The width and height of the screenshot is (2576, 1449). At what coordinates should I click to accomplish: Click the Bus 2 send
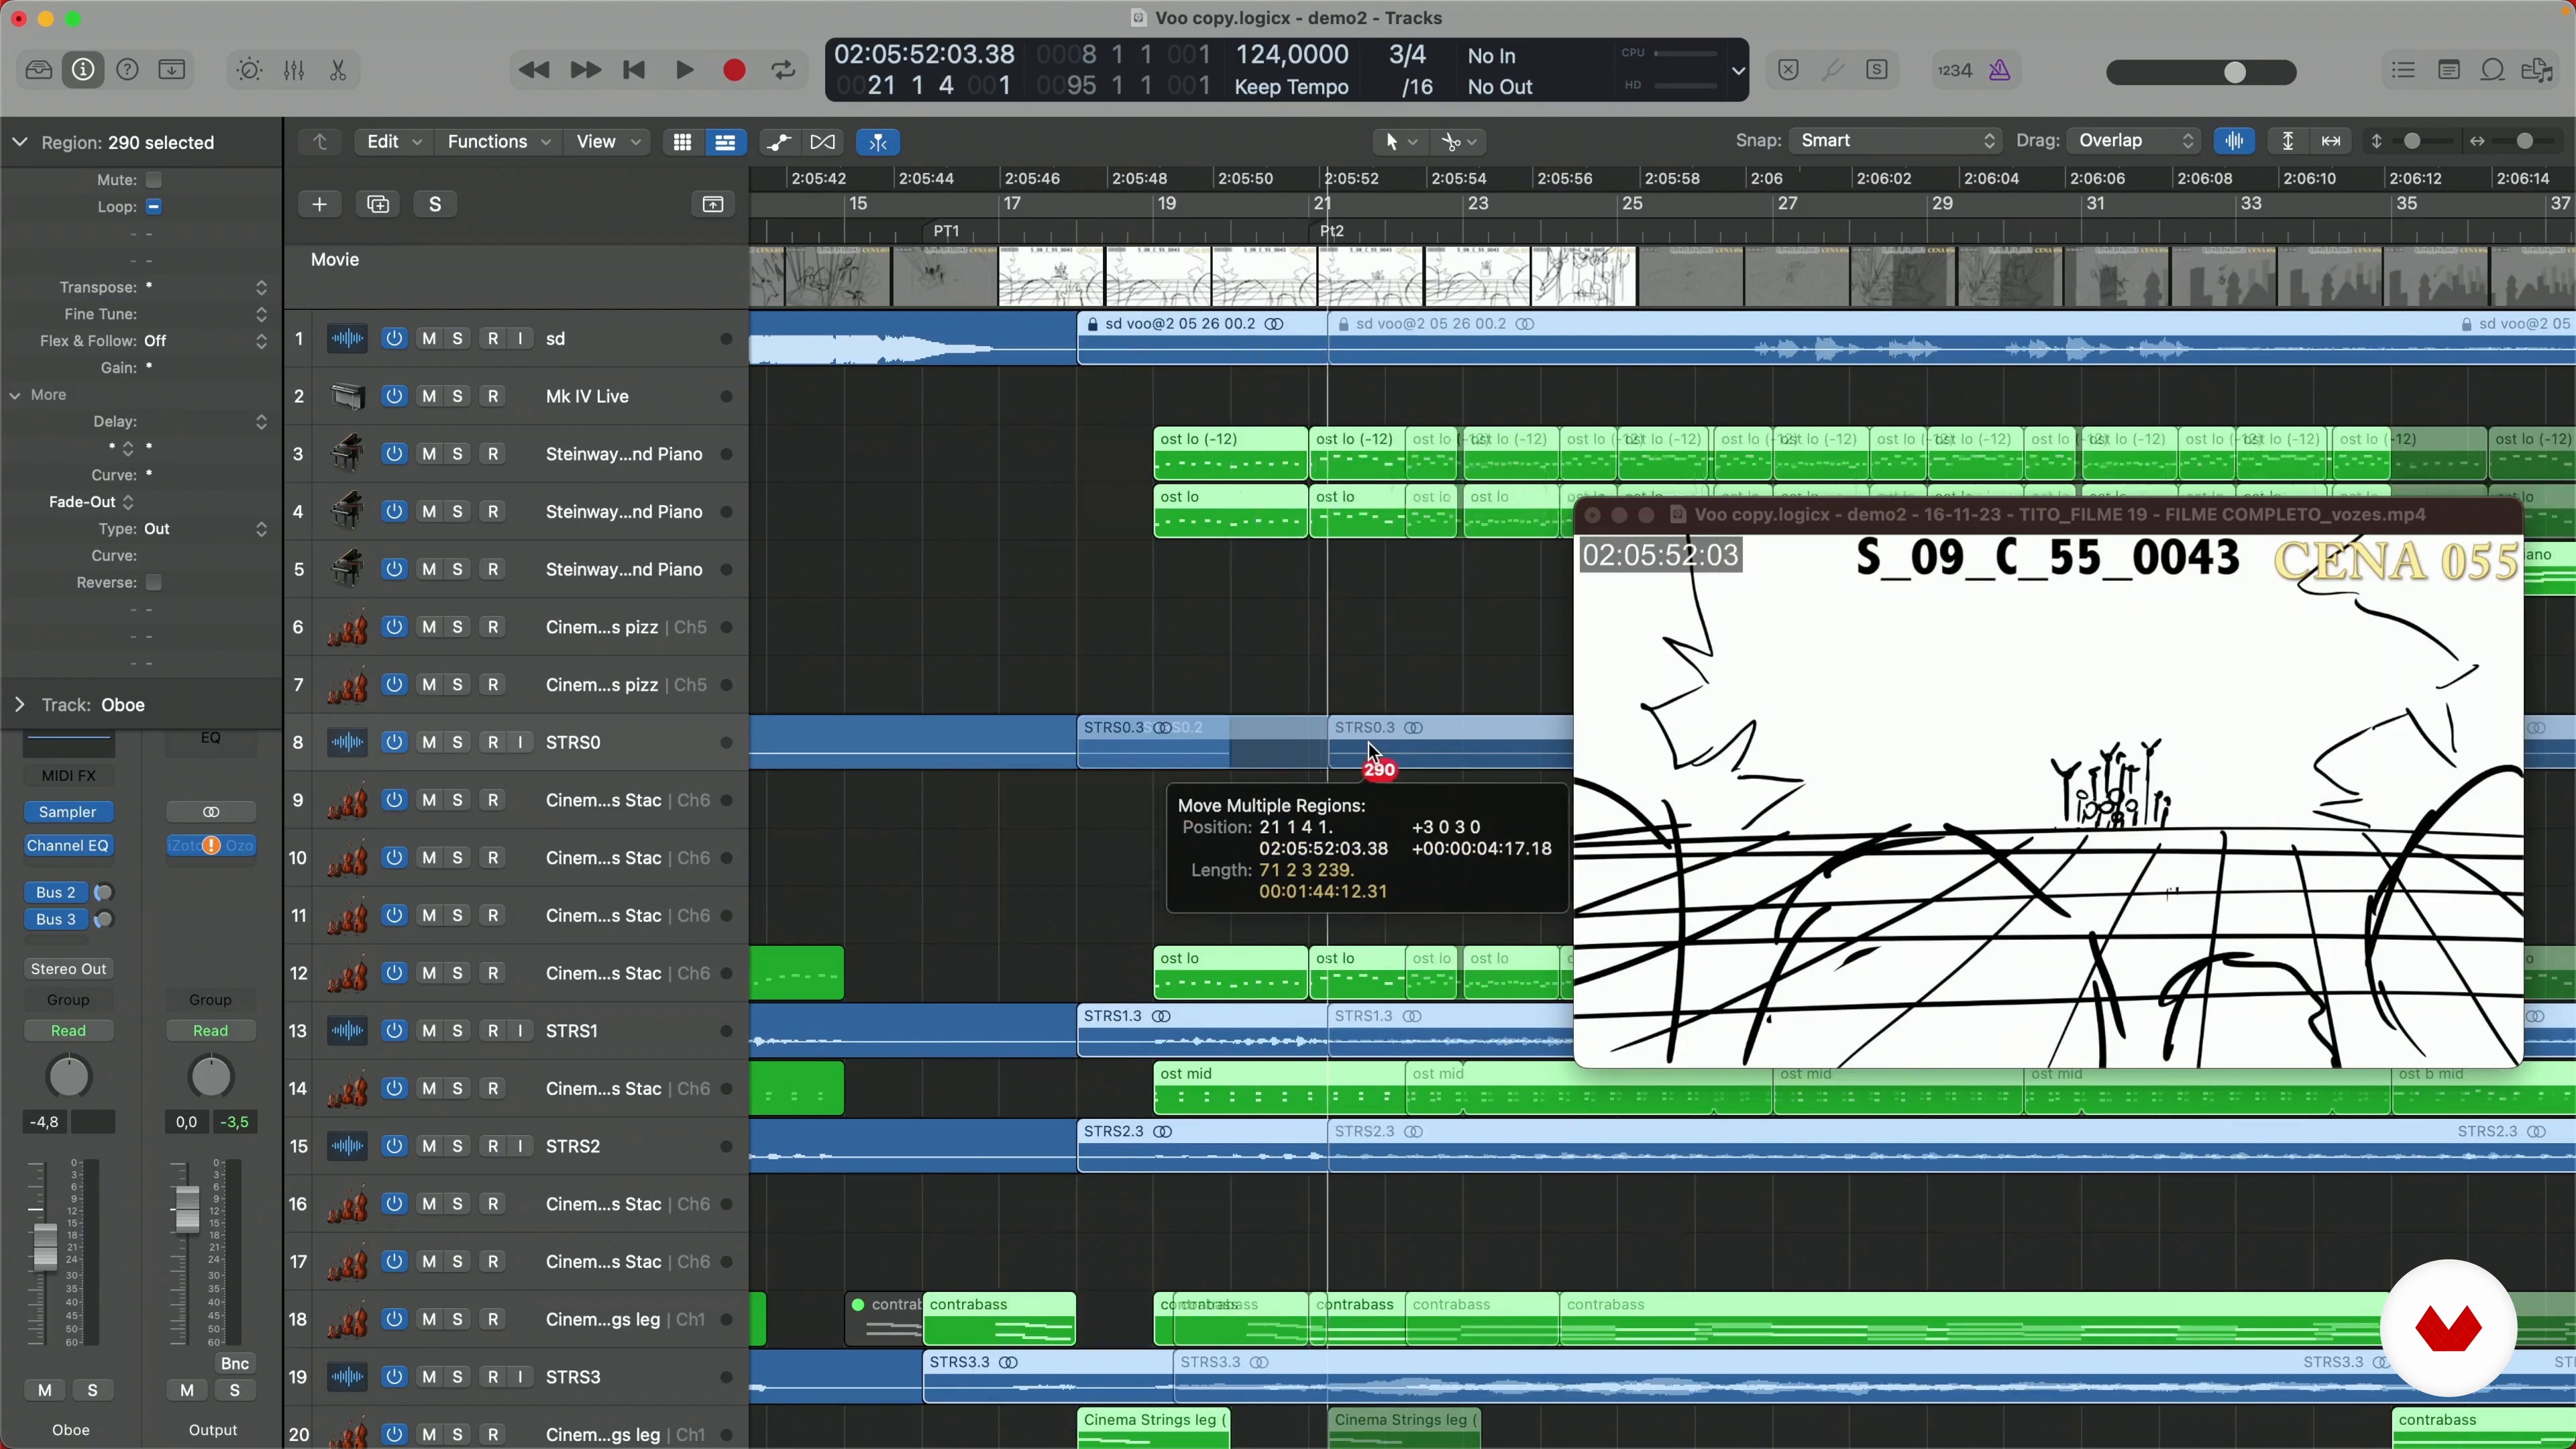point(56,892)
